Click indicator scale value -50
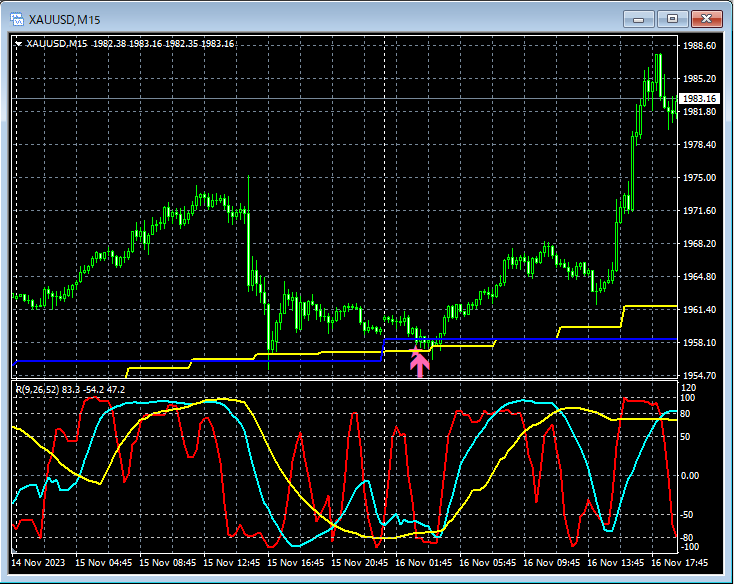This screenshot has width=734, height=584. (x=687, y=515)
